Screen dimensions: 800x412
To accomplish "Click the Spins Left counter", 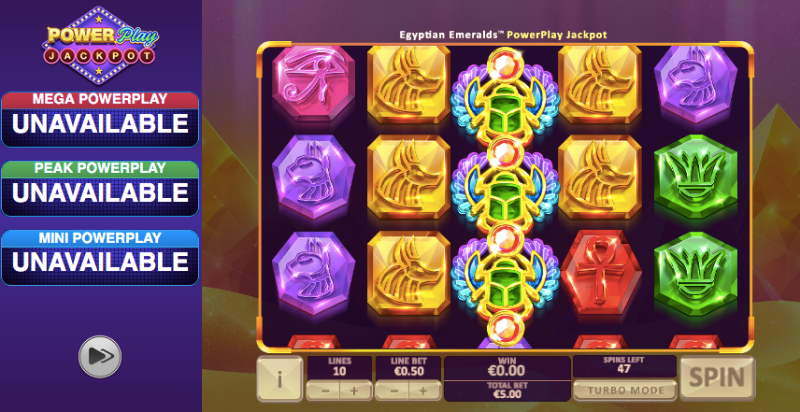I will click(624, 366).
